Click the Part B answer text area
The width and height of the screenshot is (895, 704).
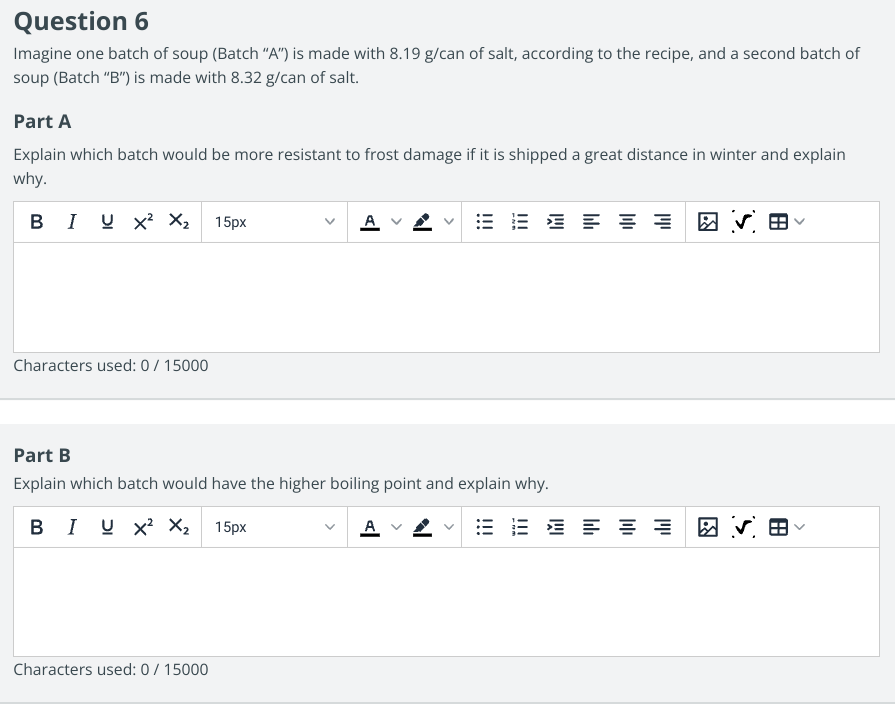(x=446, y=602)
